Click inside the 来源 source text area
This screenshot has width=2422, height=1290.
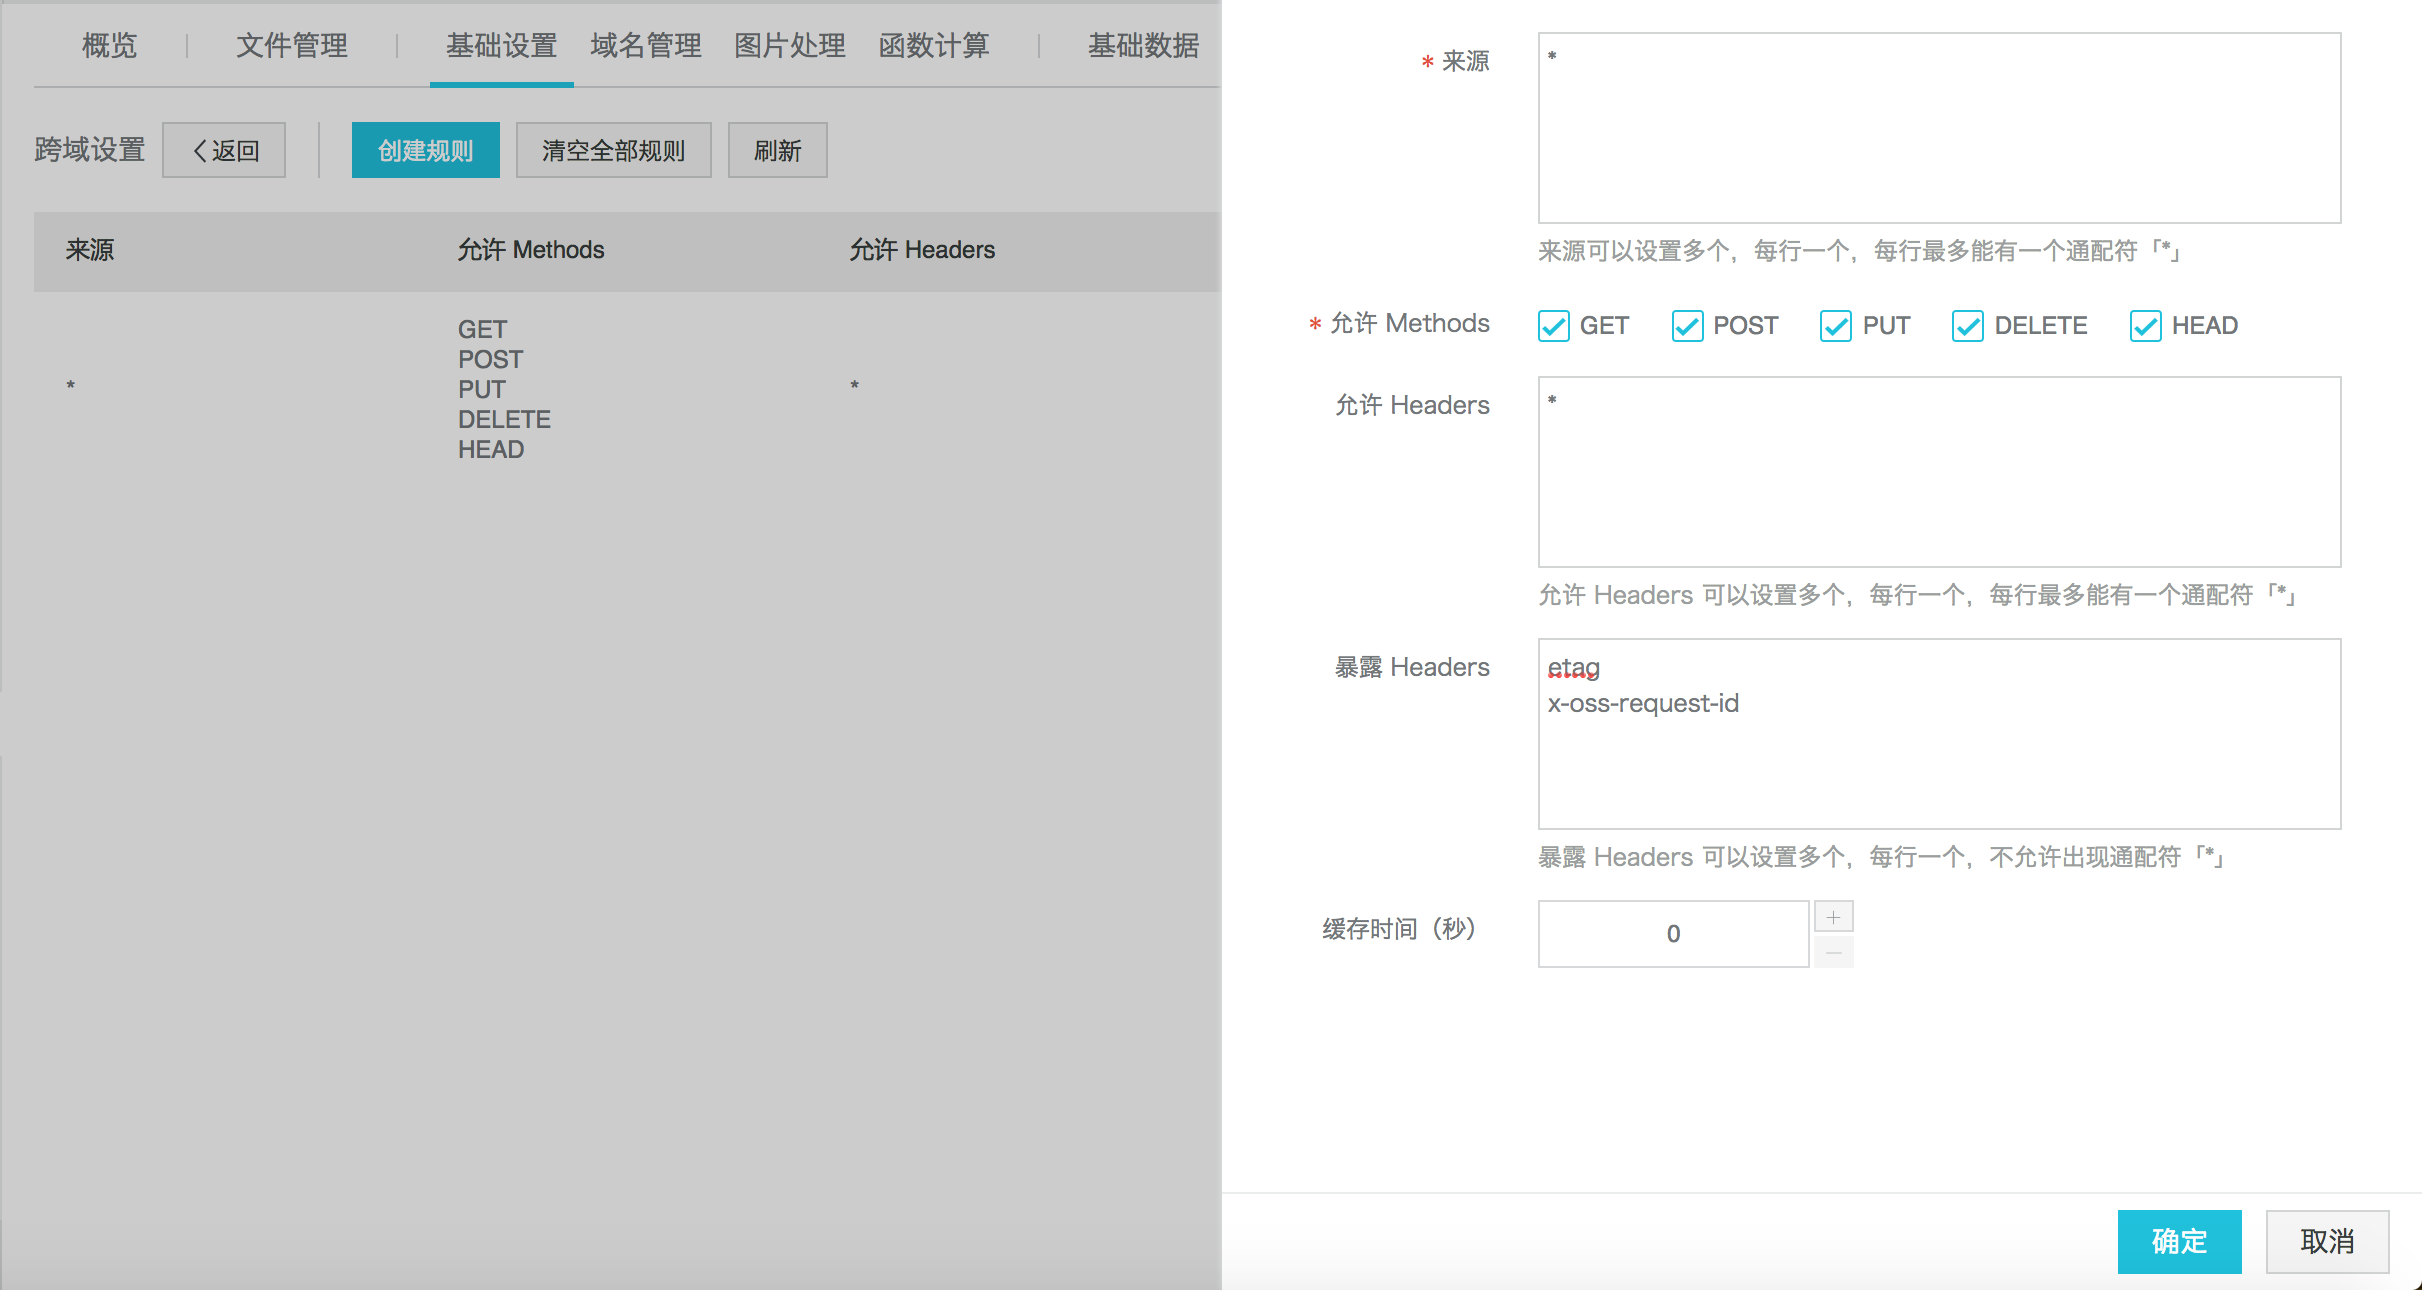coord(1938,128)
